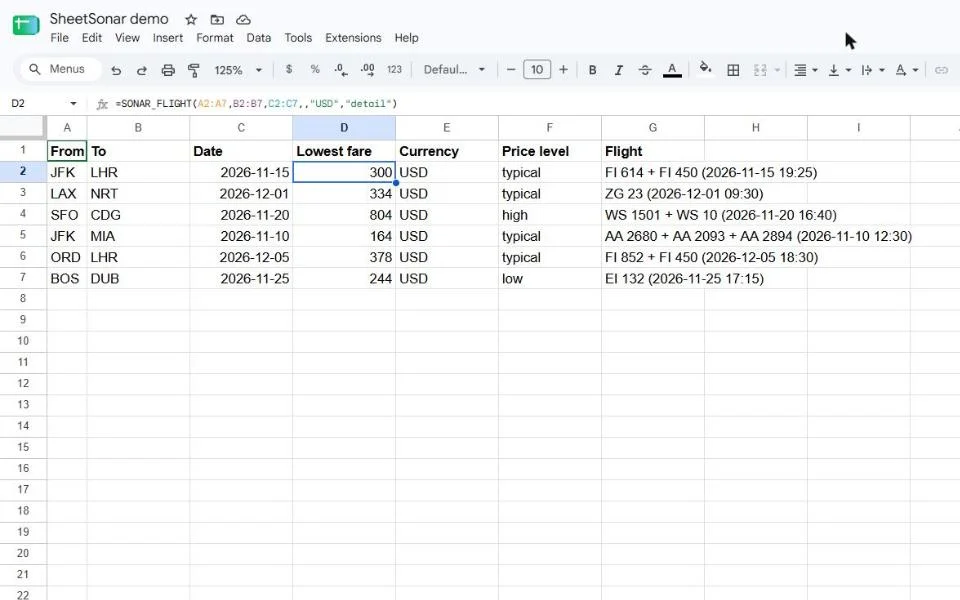
Task: Open horizontal align dropdown
Action: [804, 70]
